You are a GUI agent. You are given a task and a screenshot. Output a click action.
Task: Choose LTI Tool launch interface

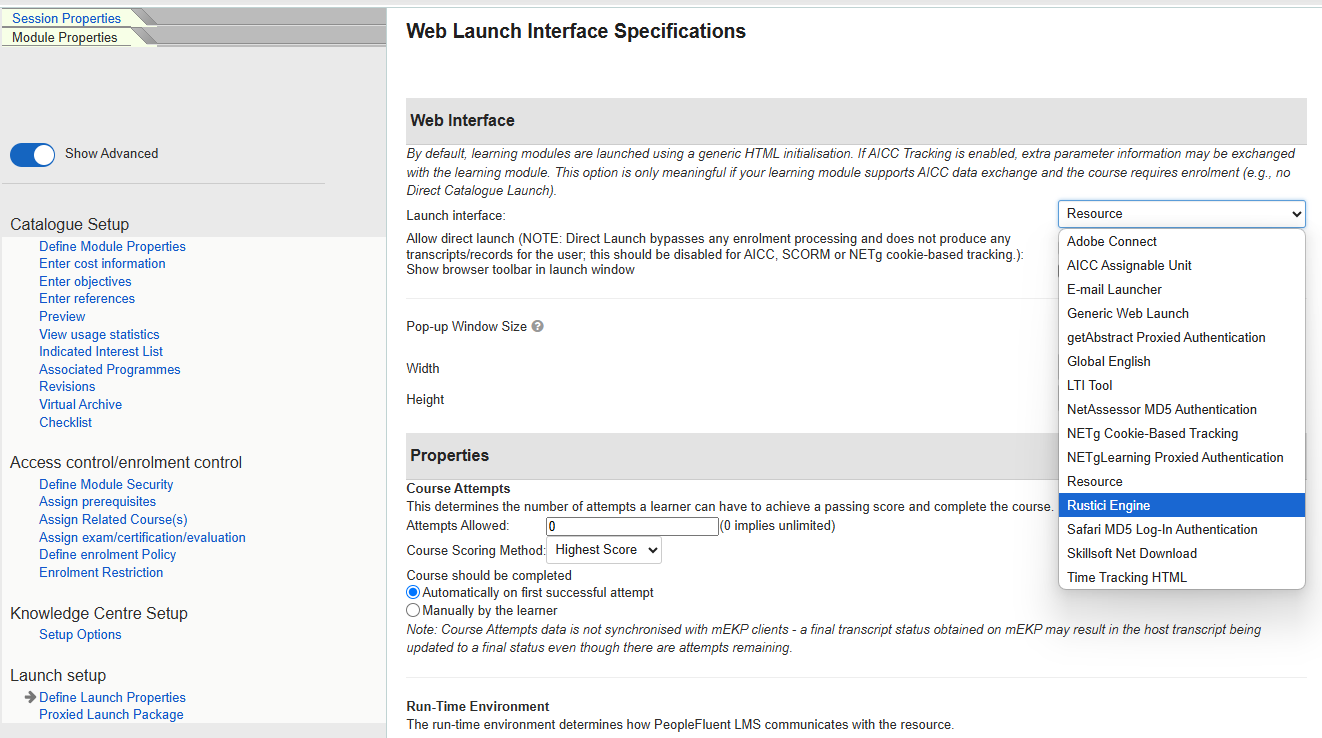[1089, 386]
